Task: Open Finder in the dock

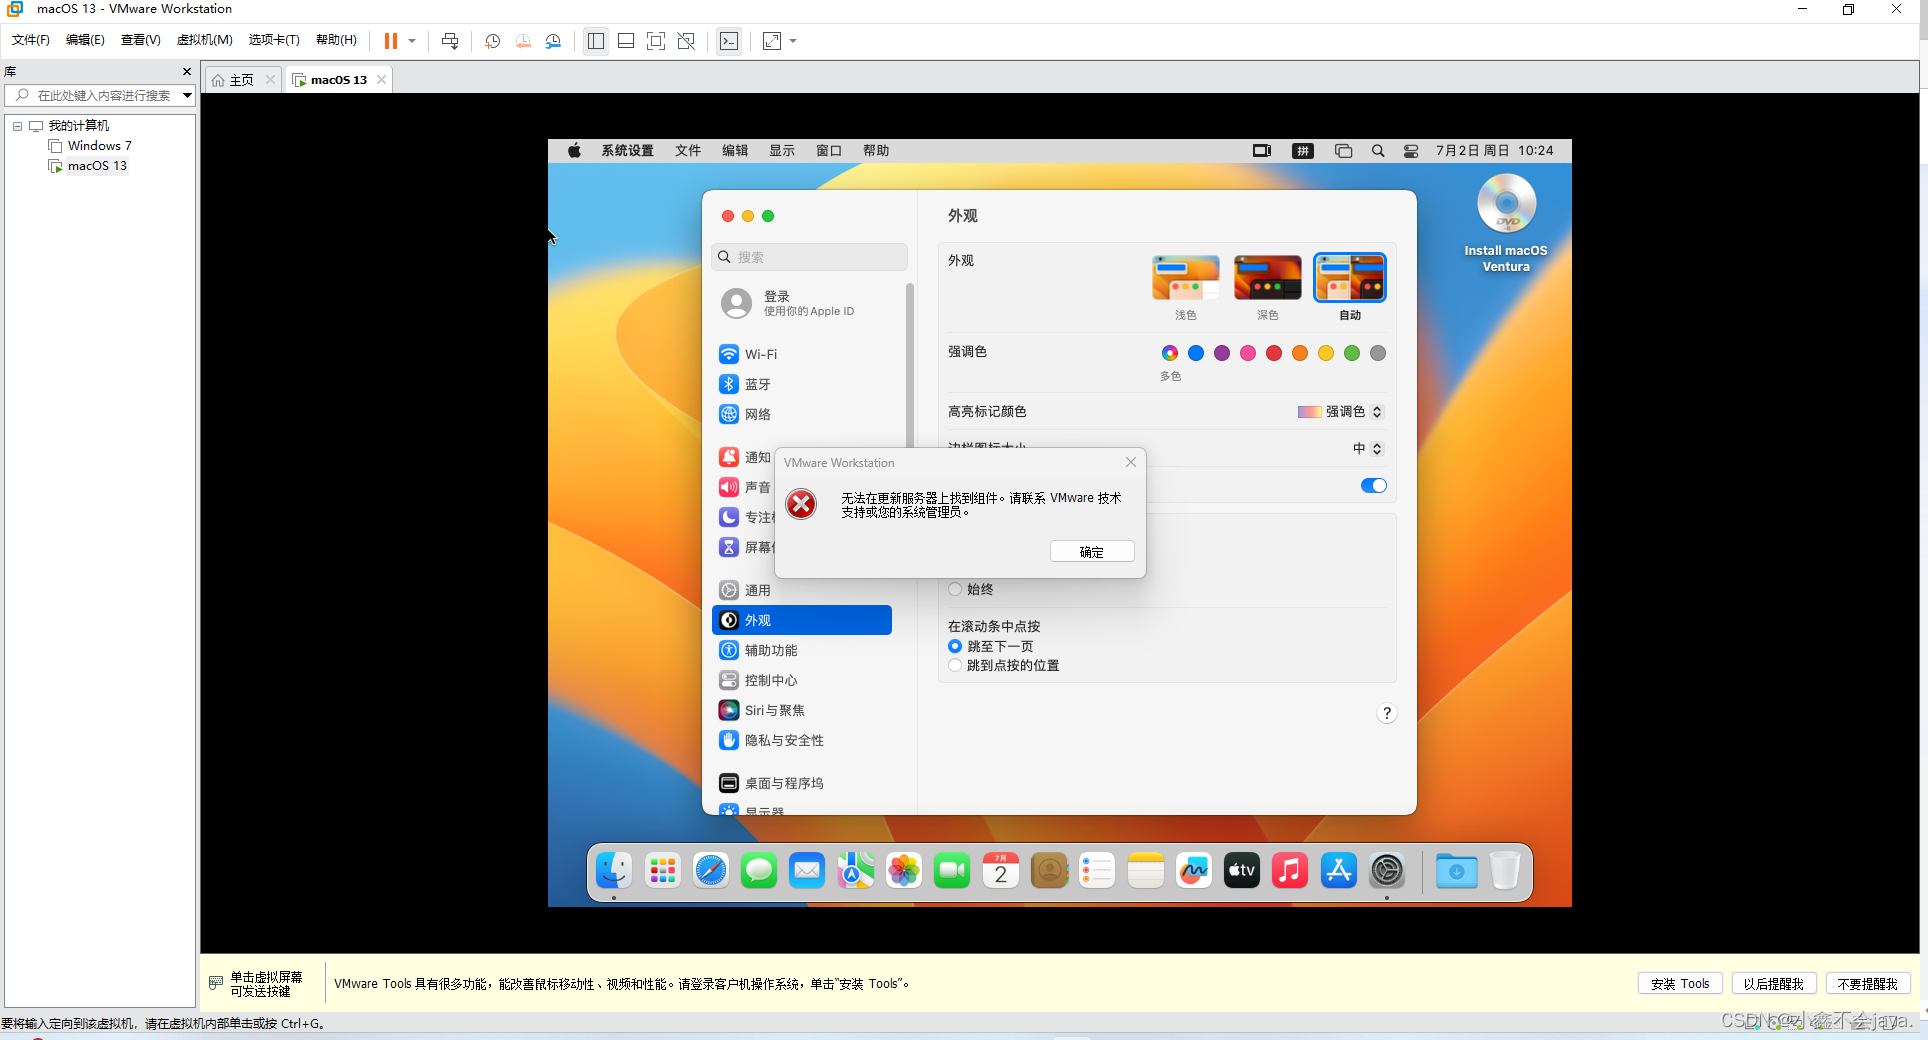Action: (x=614, y=871)
